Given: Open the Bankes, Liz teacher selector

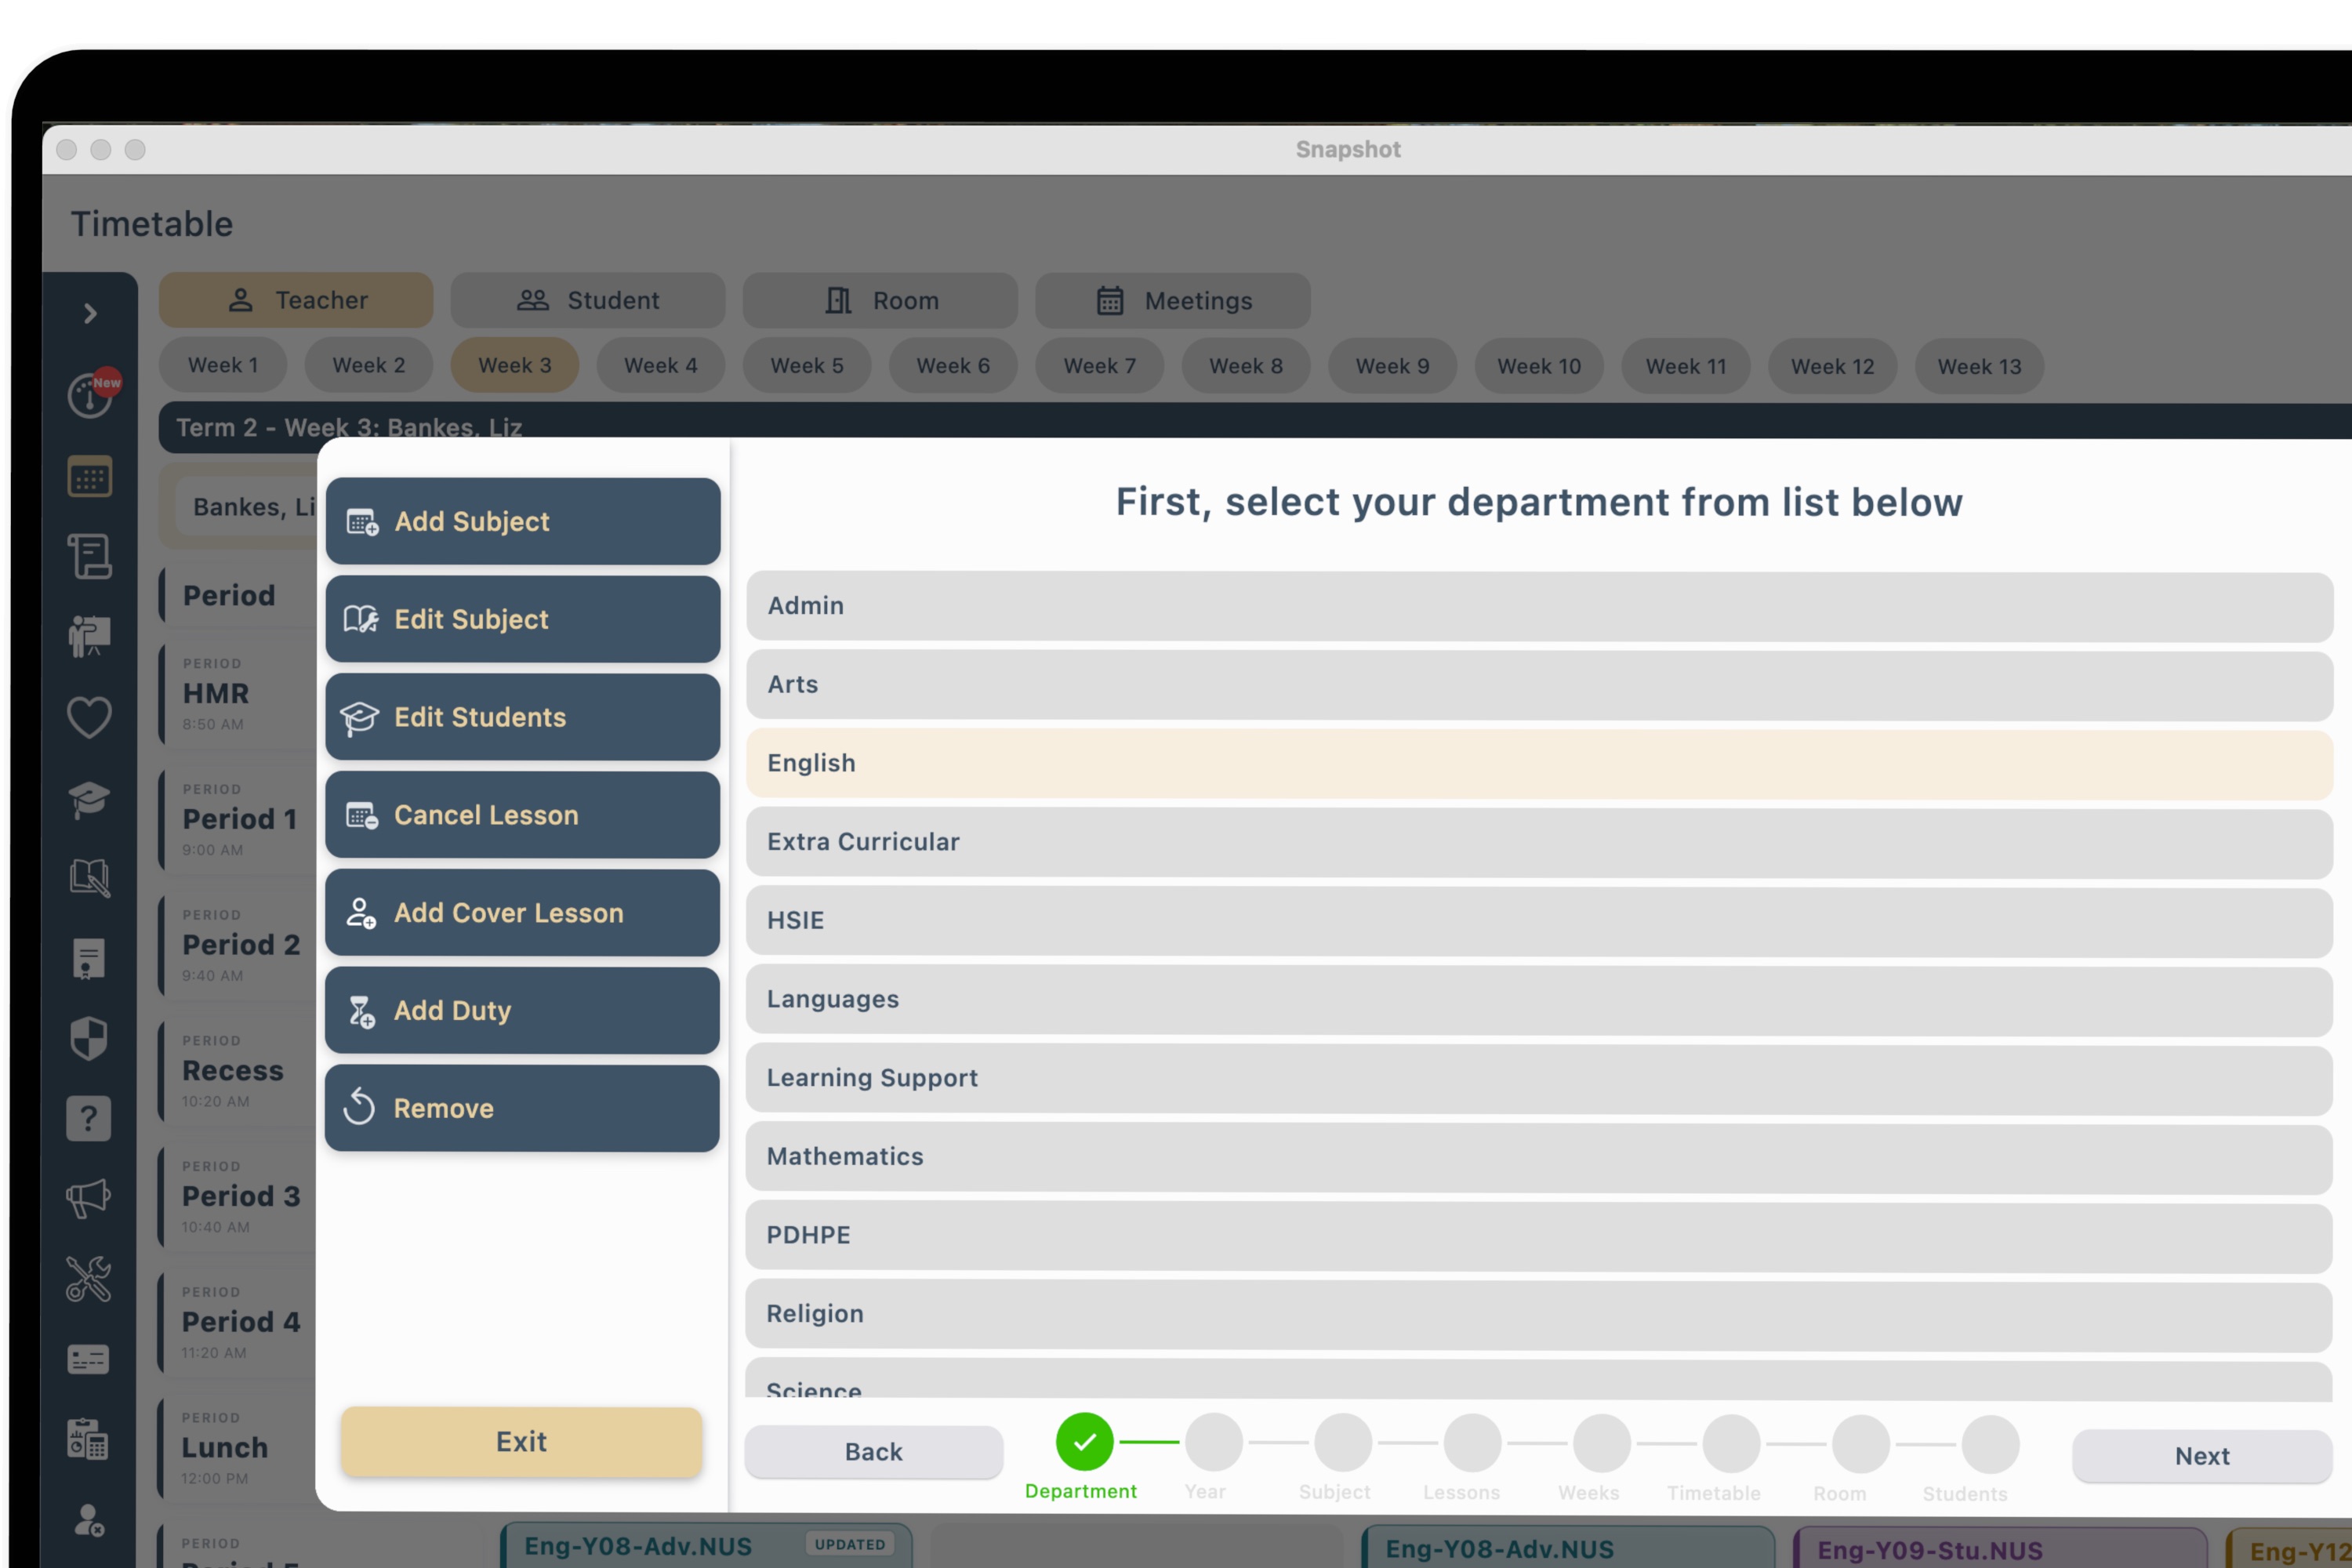Looking at the screenshot, I should point(247,507).
